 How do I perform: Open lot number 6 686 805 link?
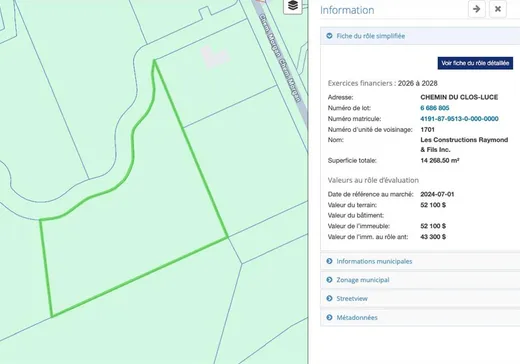(x=435, y=108)
